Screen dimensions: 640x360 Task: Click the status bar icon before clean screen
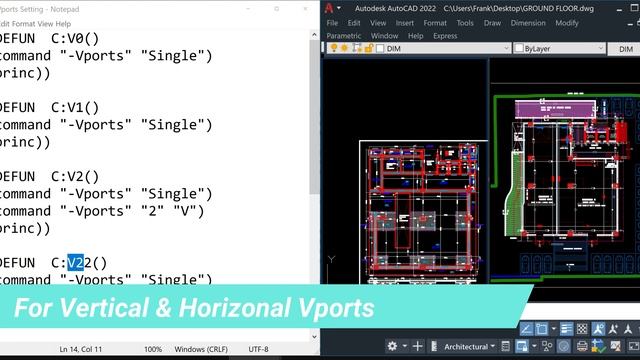click(x=615, y=346)
